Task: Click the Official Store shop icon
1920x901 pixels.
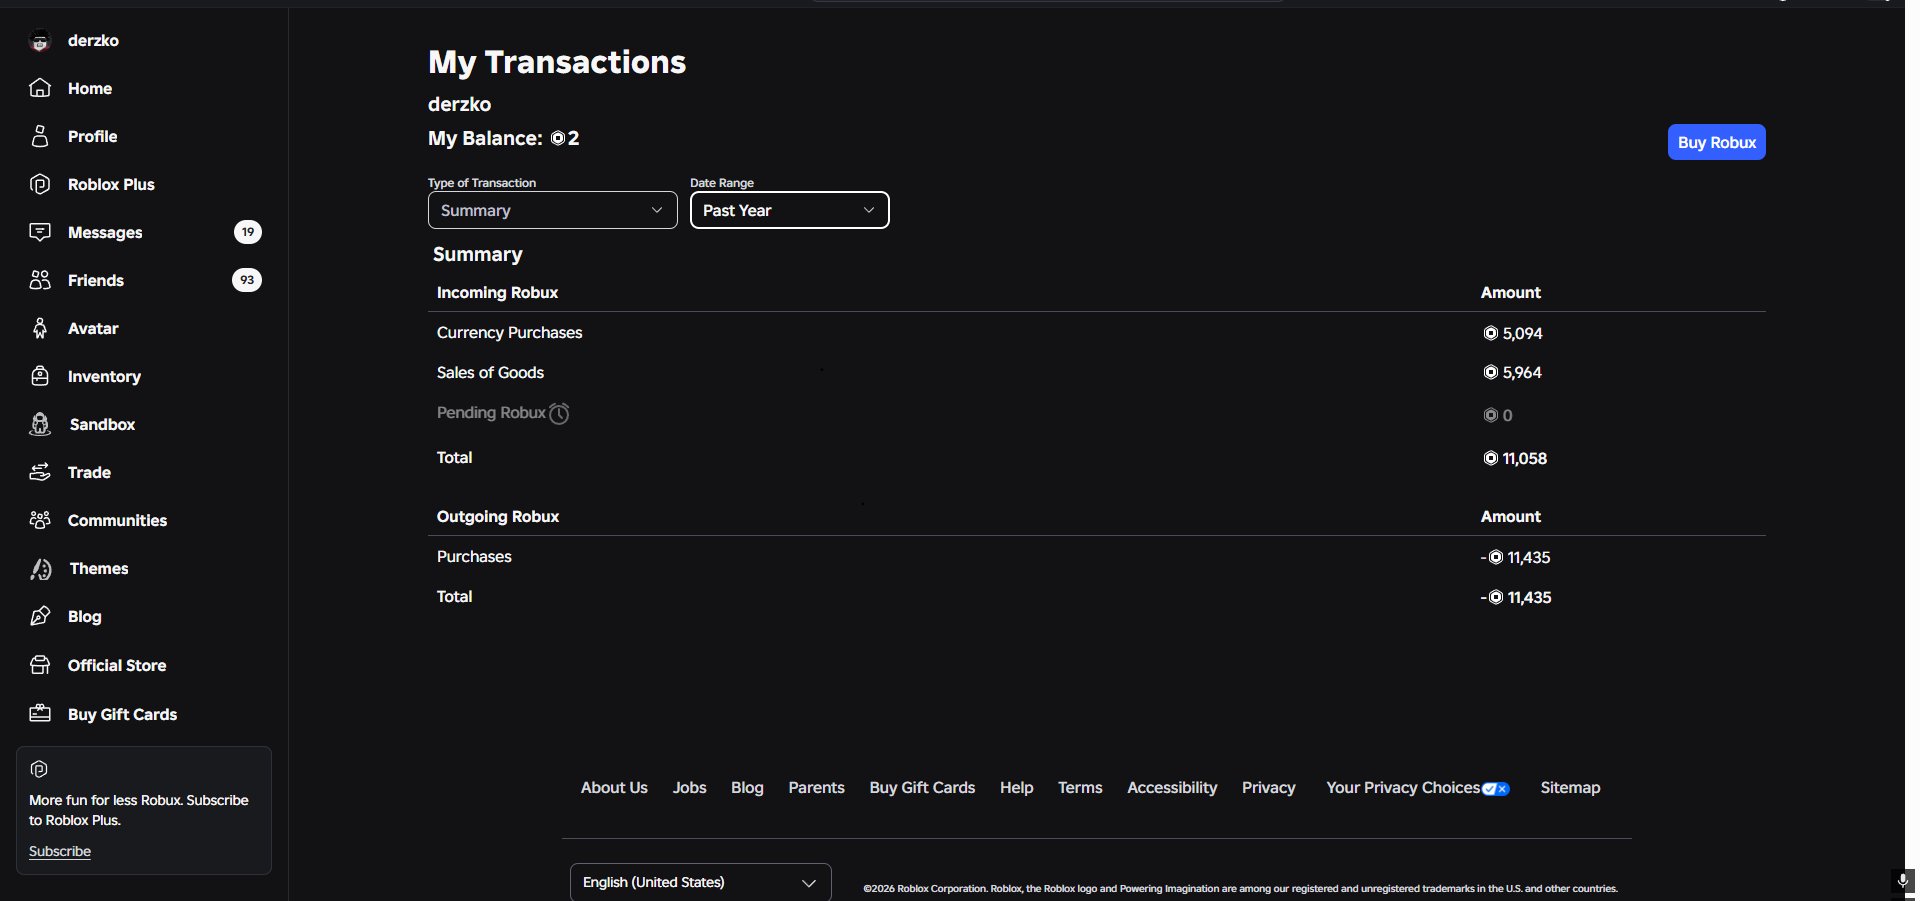Action: tap(40, 665)
